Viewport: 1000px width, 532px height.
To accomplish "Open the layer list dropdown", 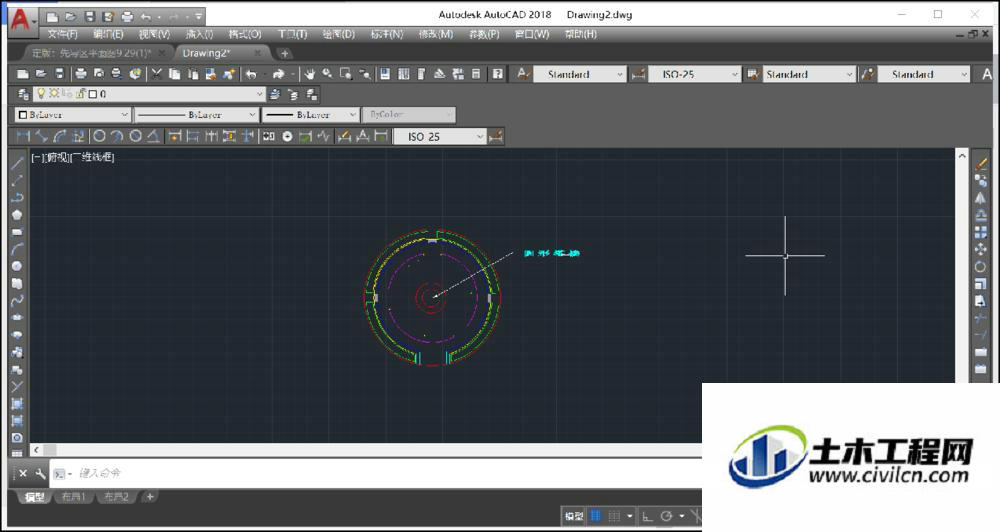I will (x=260, y=94).
